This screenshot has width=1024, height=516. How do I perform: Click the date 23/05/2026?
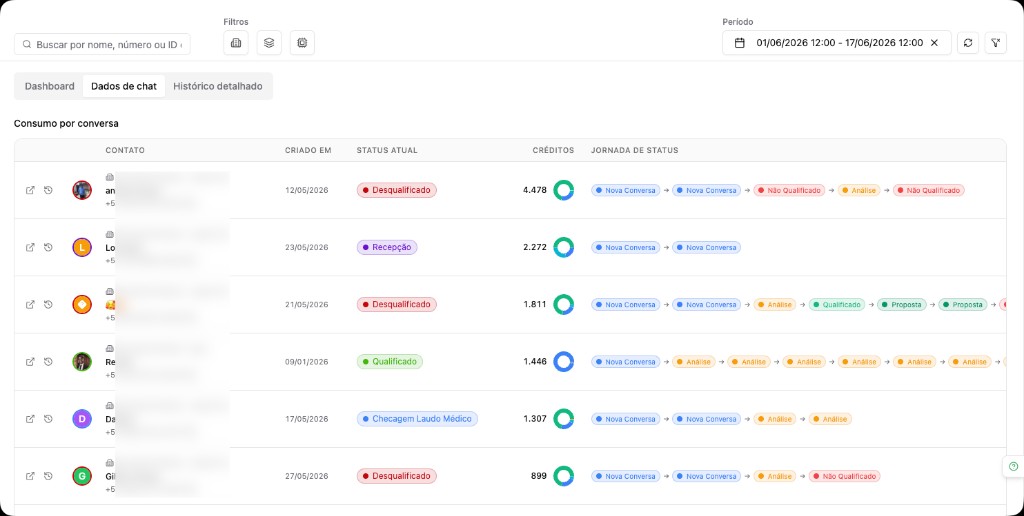[x=306, y=248]
